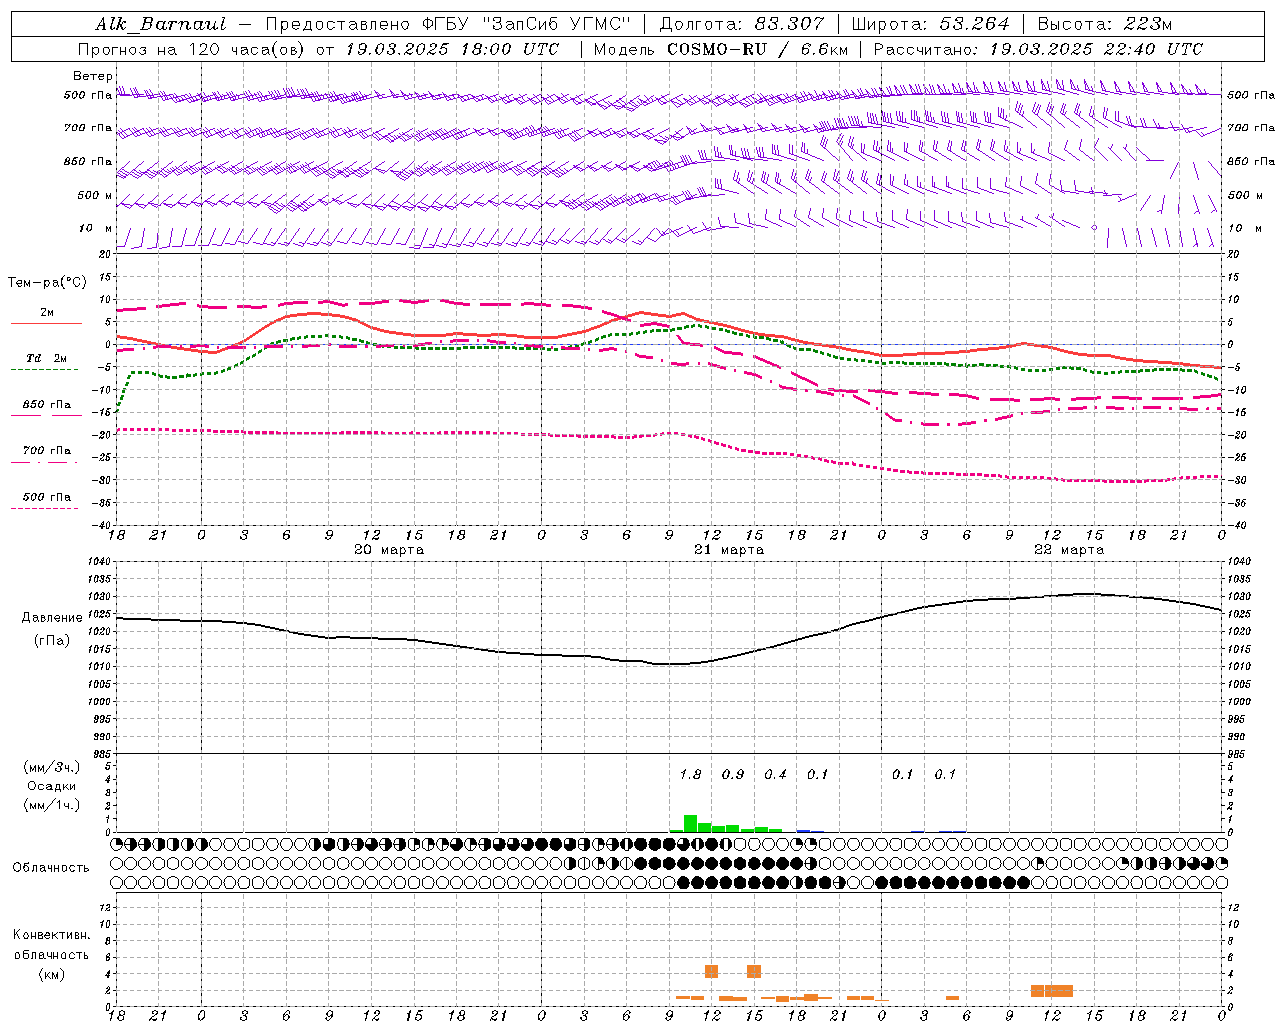Click the pink long-dash sample under legend "850 гПа"
This screenshot has height=1024, width=1280.
[x=45, y=416]
